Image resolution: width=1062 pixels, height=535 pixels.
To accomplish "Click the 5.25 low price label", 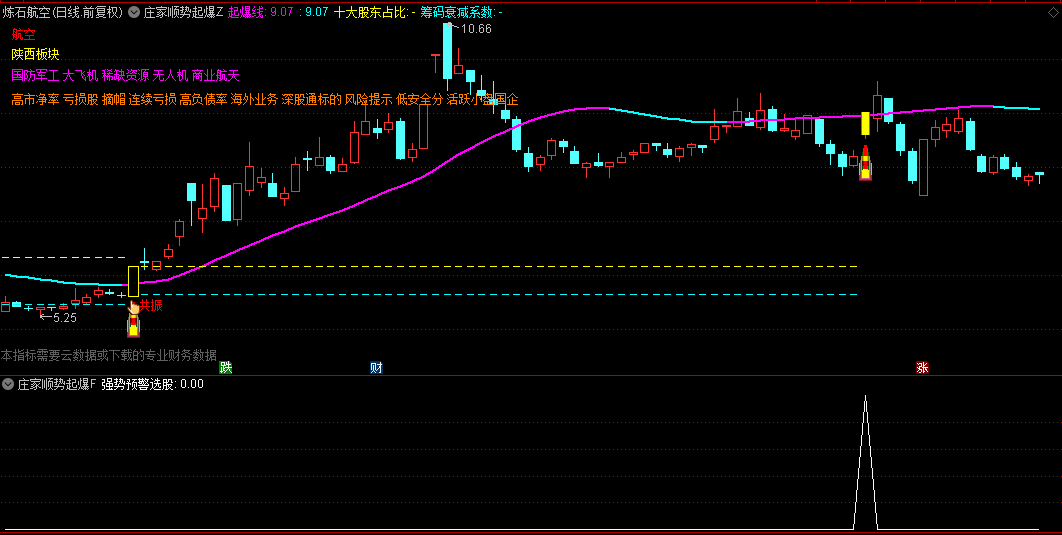I will pyautogui.click(x=64, y=317).
